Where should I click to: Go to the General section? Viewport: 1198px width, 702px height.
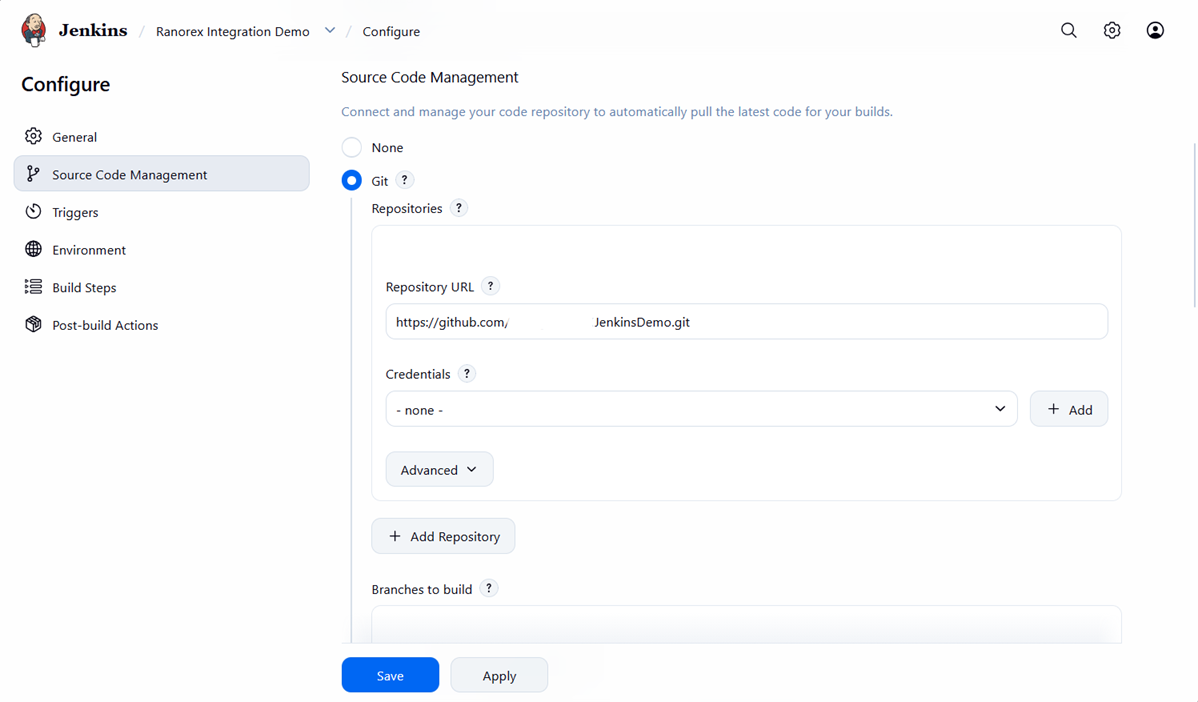[161, 137]
